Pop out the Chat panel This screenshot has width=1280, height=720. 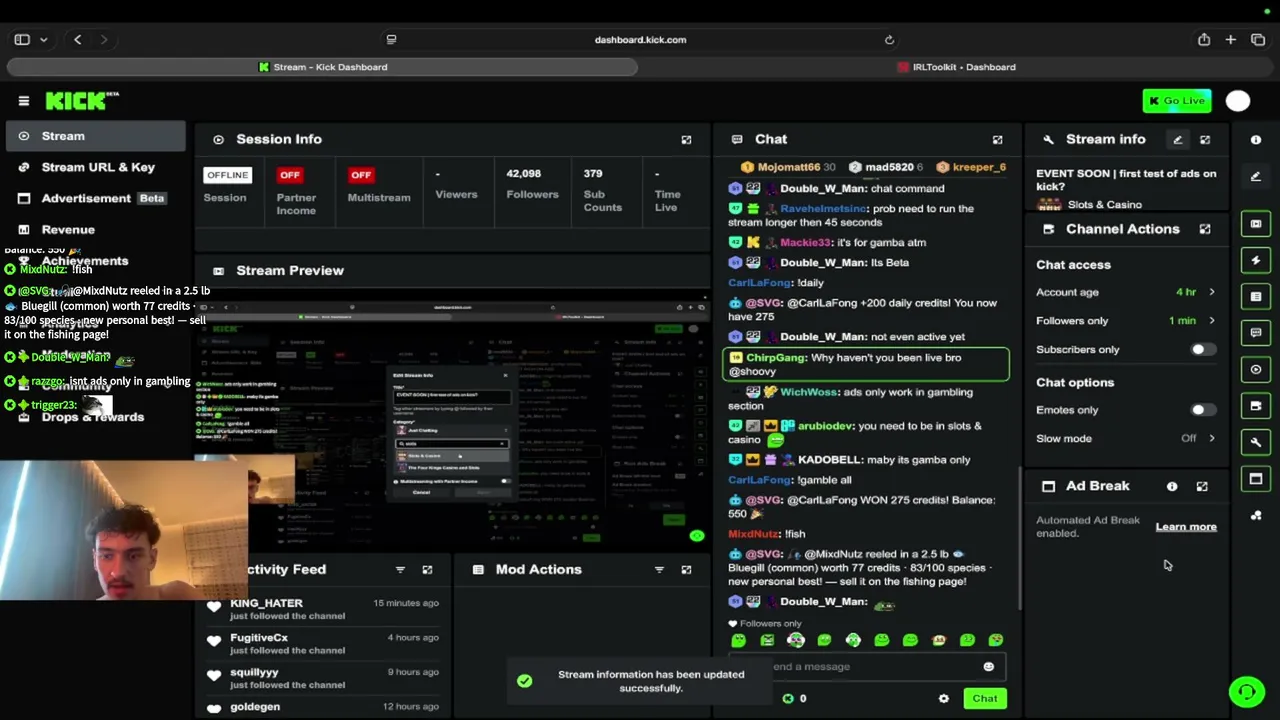pos(997,140)
